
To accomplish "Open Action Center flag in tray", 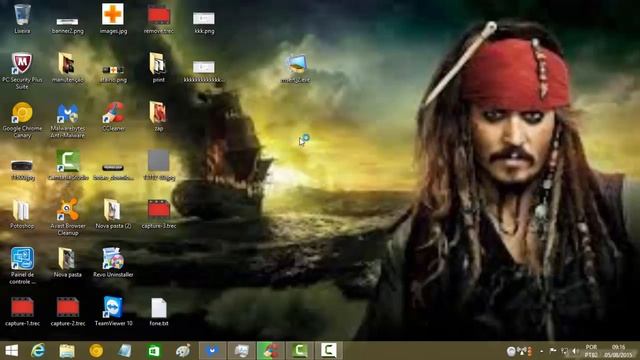I will click(553, 351).
